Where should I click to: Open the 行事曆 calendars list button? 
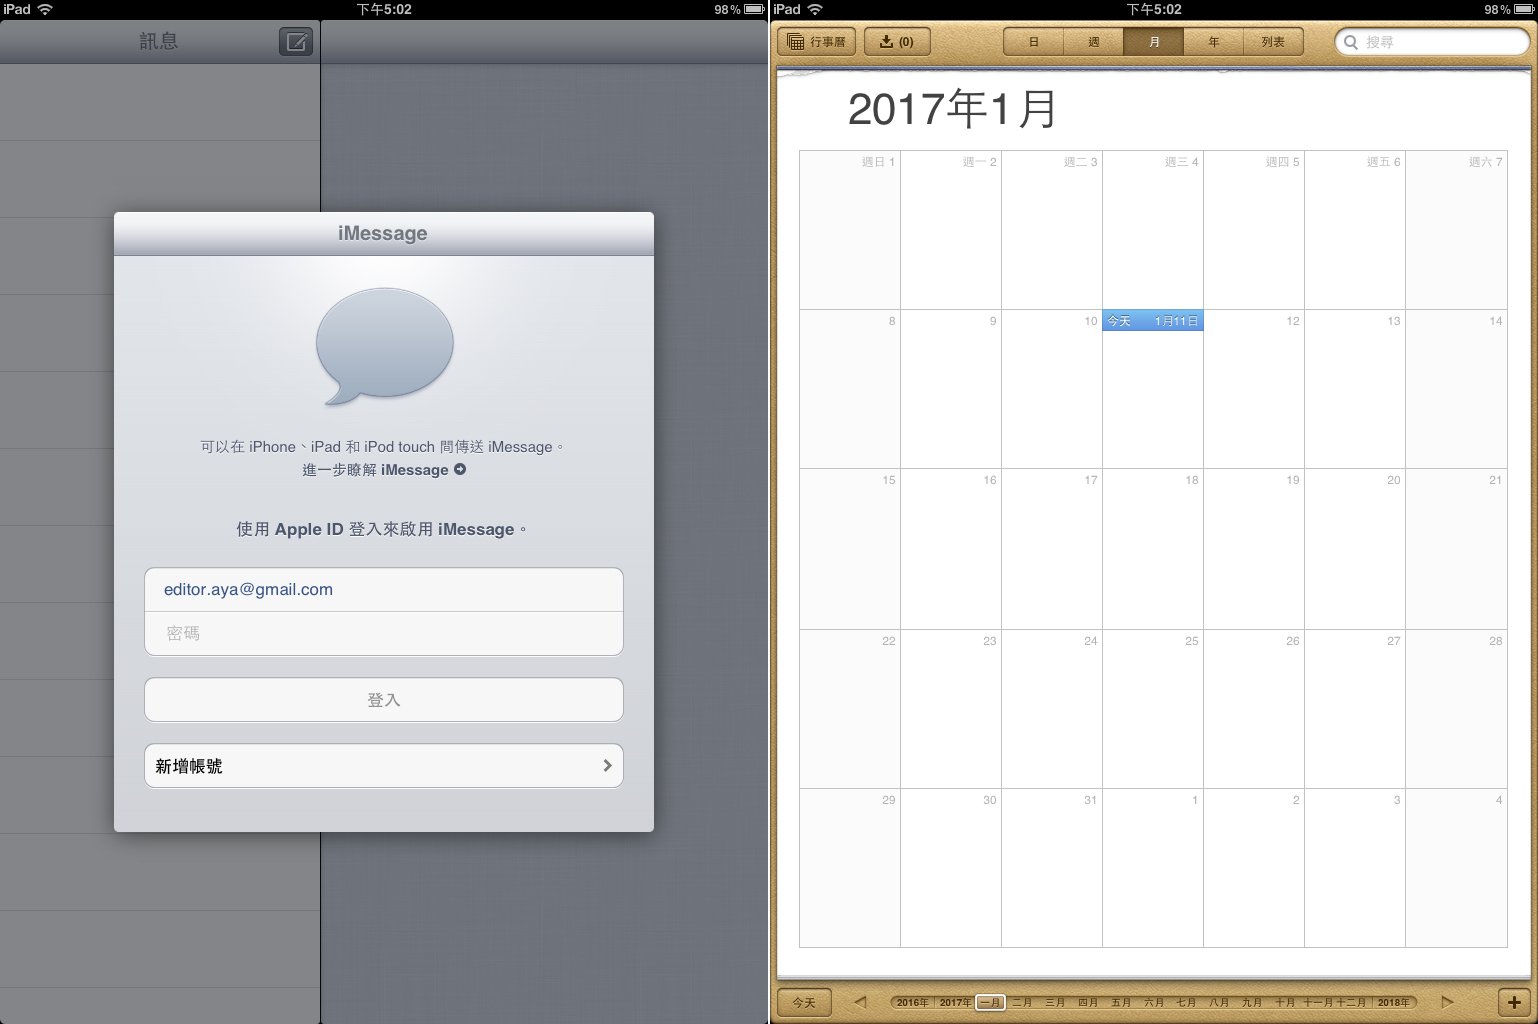pos(816,42)
